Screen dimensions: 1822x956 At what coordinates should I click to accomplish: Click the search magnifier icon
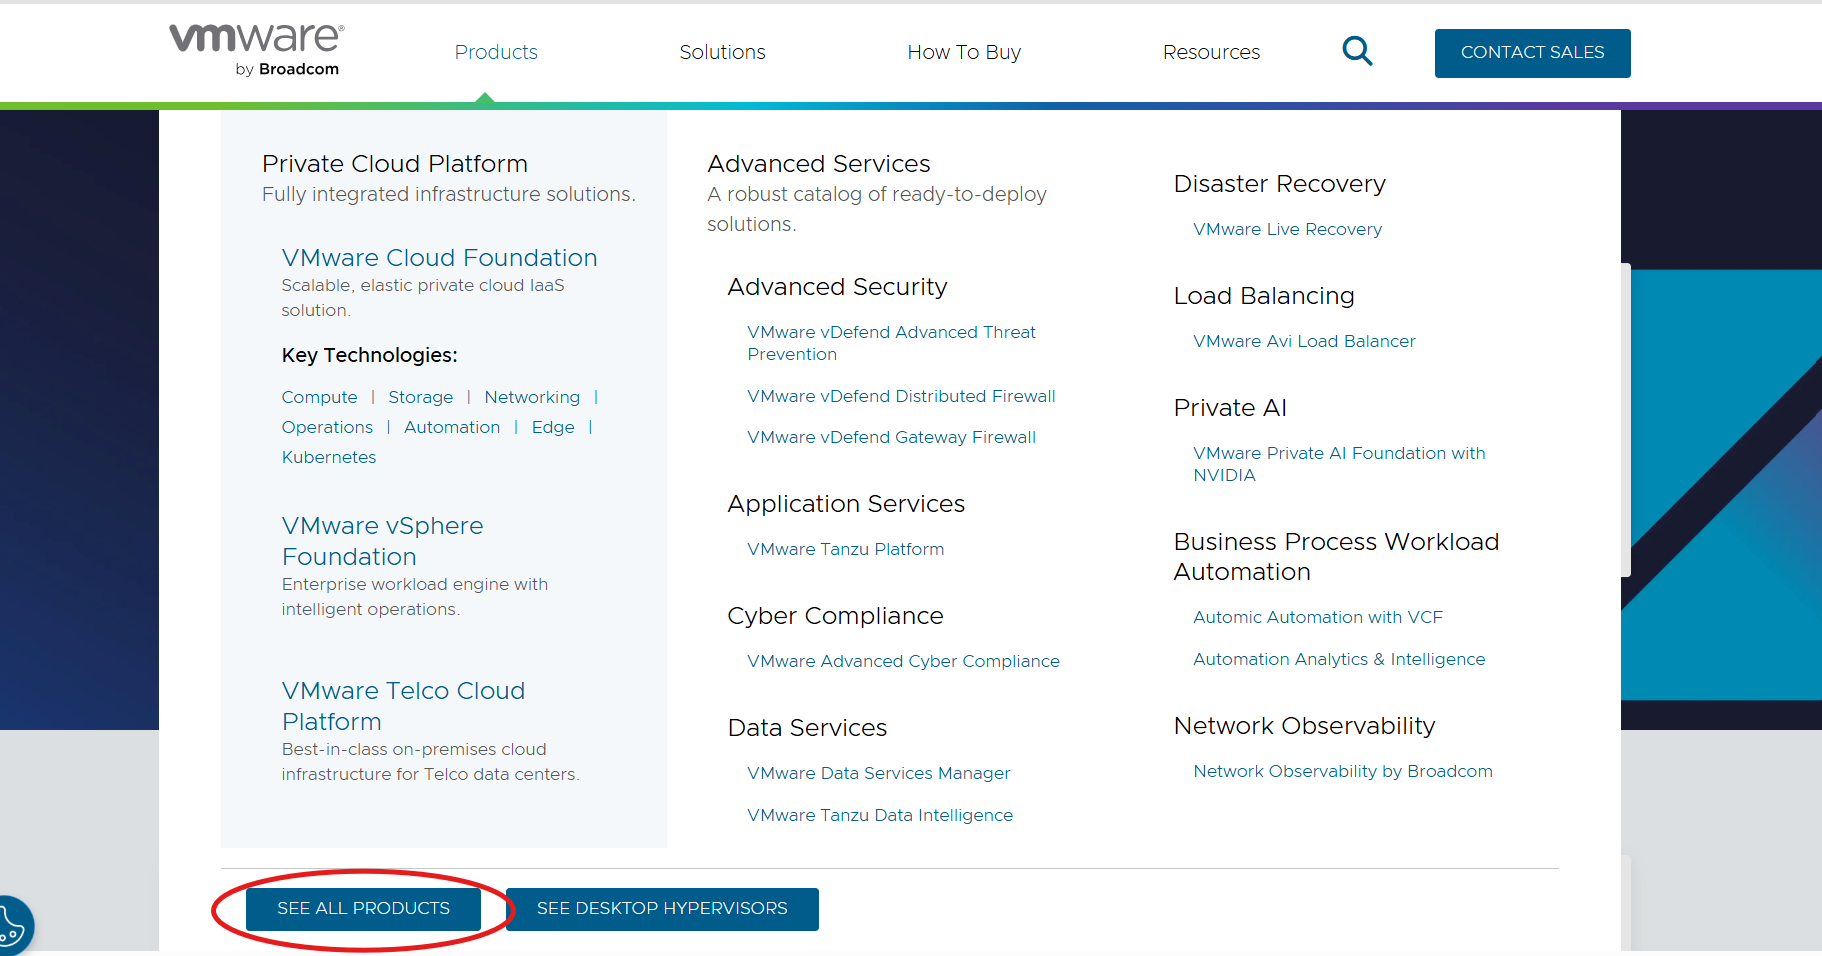coord(1357,51)
